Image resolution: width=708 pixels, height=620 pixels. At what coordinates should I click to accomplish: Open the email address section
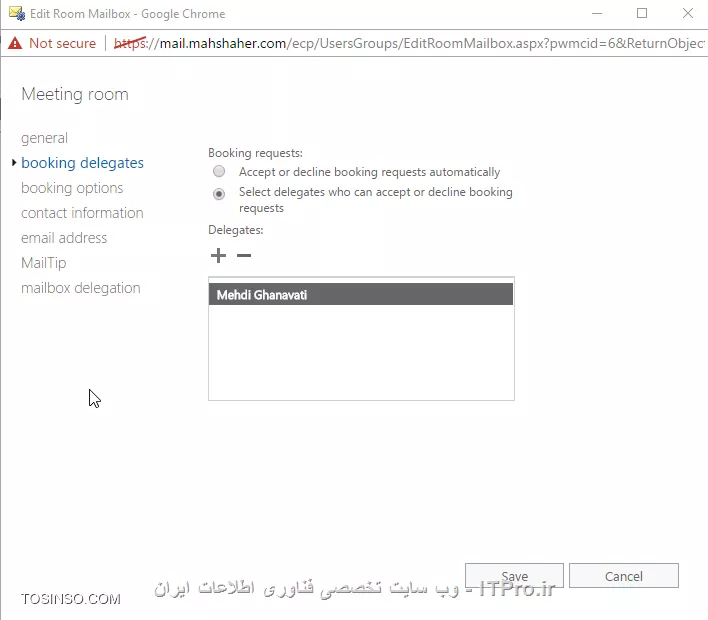64,238
